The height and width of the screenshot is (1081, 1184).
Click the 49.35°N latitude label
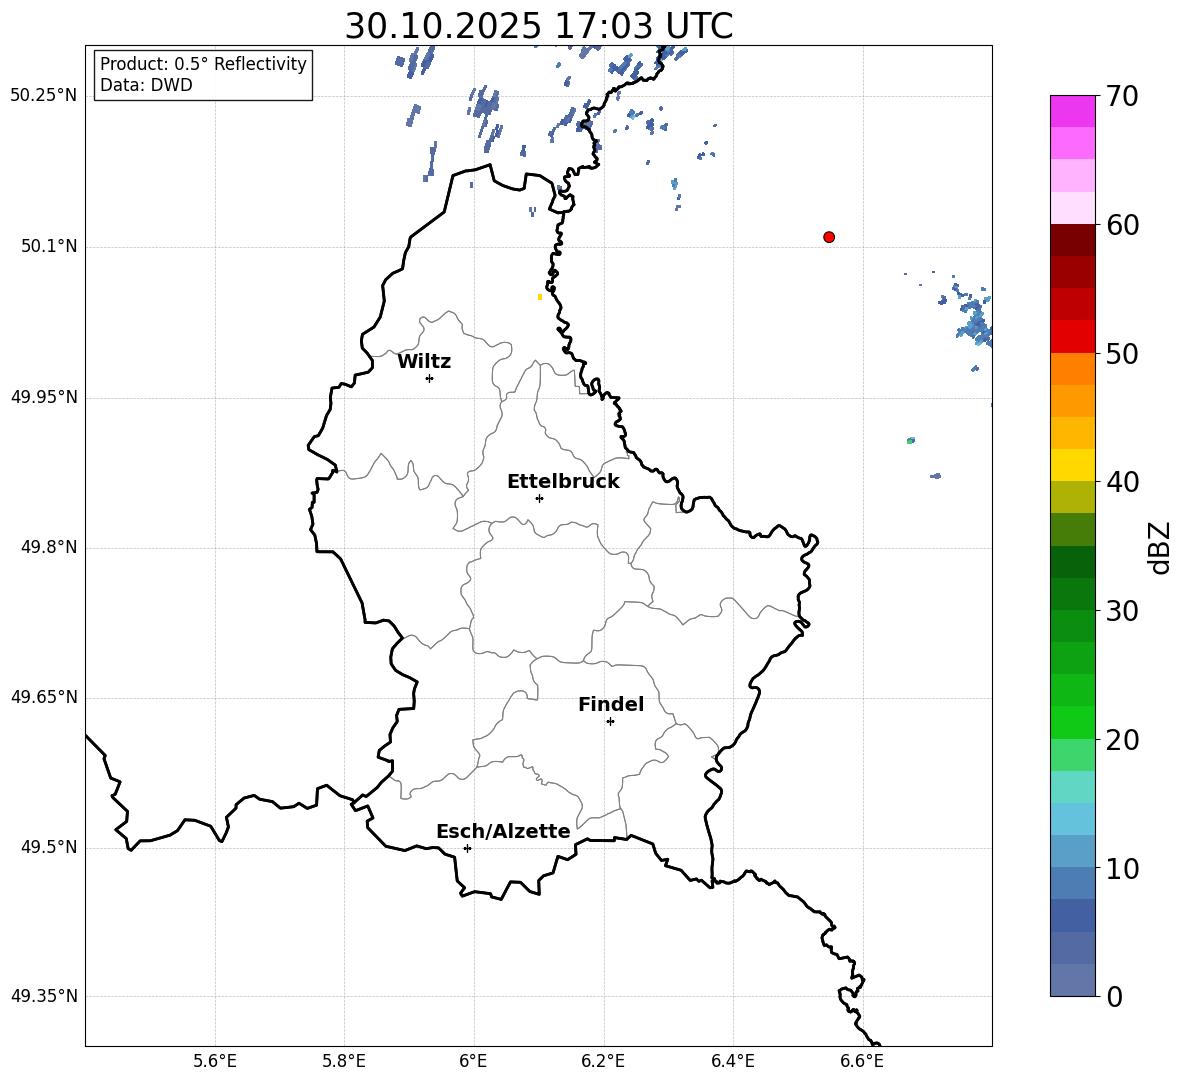tap(43, 996)
